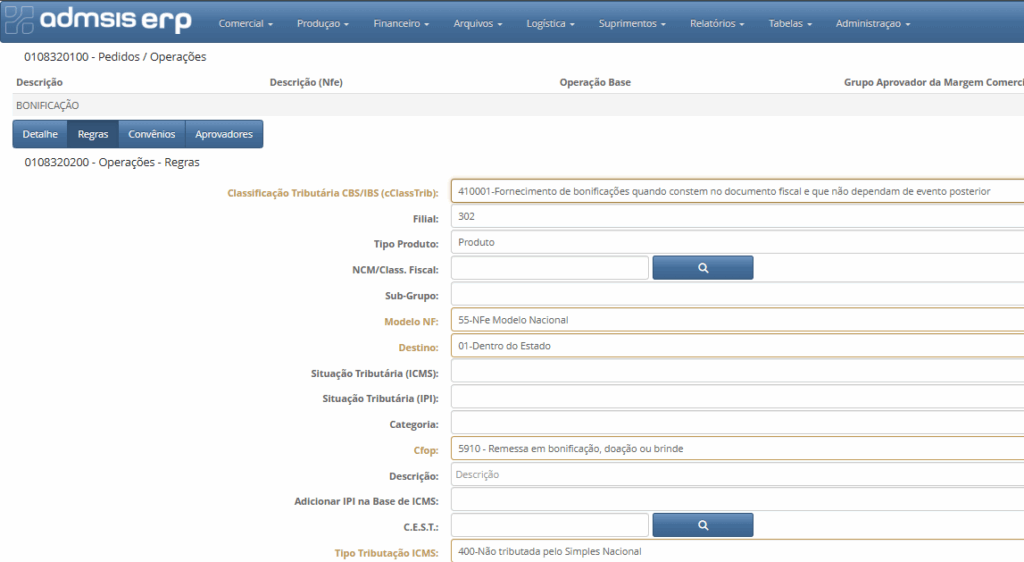Click the Cfop field showing 5910

click(737, 449)
